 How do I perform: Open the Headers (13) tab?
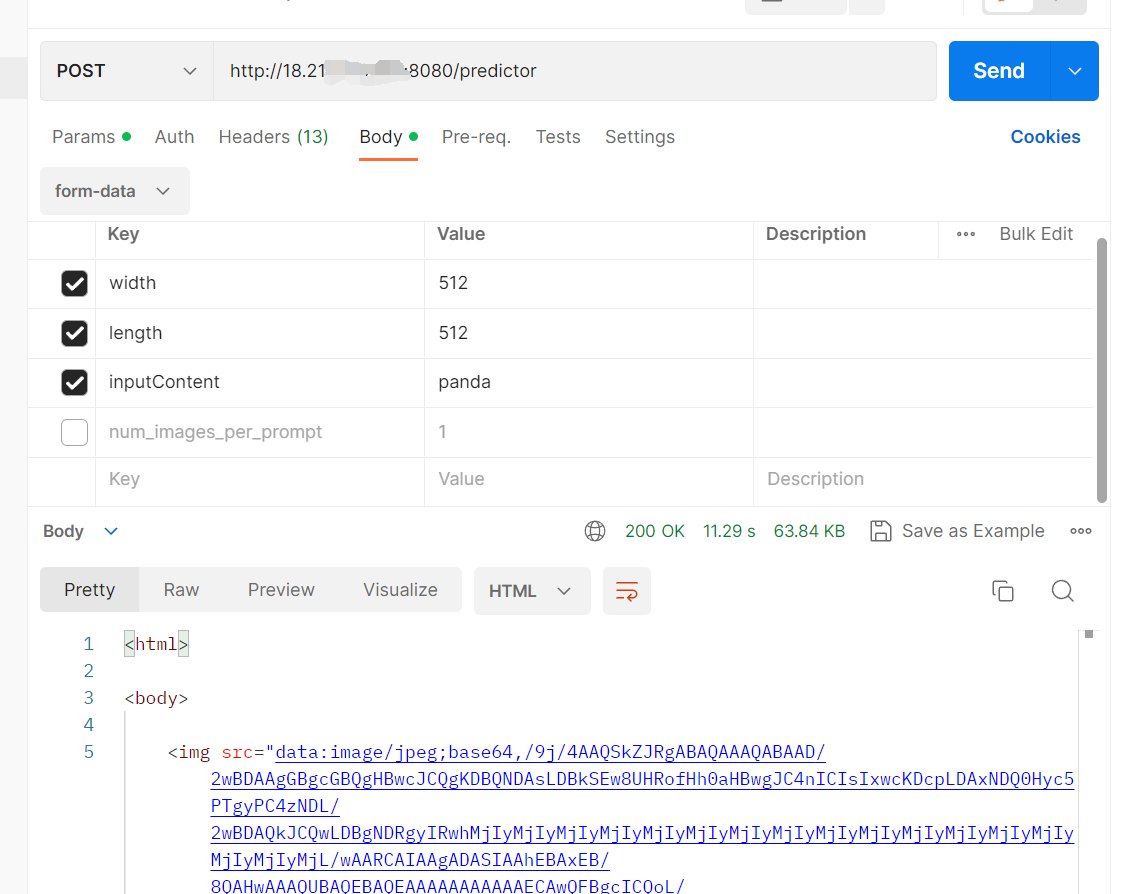pyautogui.click(x=273, y=137)
